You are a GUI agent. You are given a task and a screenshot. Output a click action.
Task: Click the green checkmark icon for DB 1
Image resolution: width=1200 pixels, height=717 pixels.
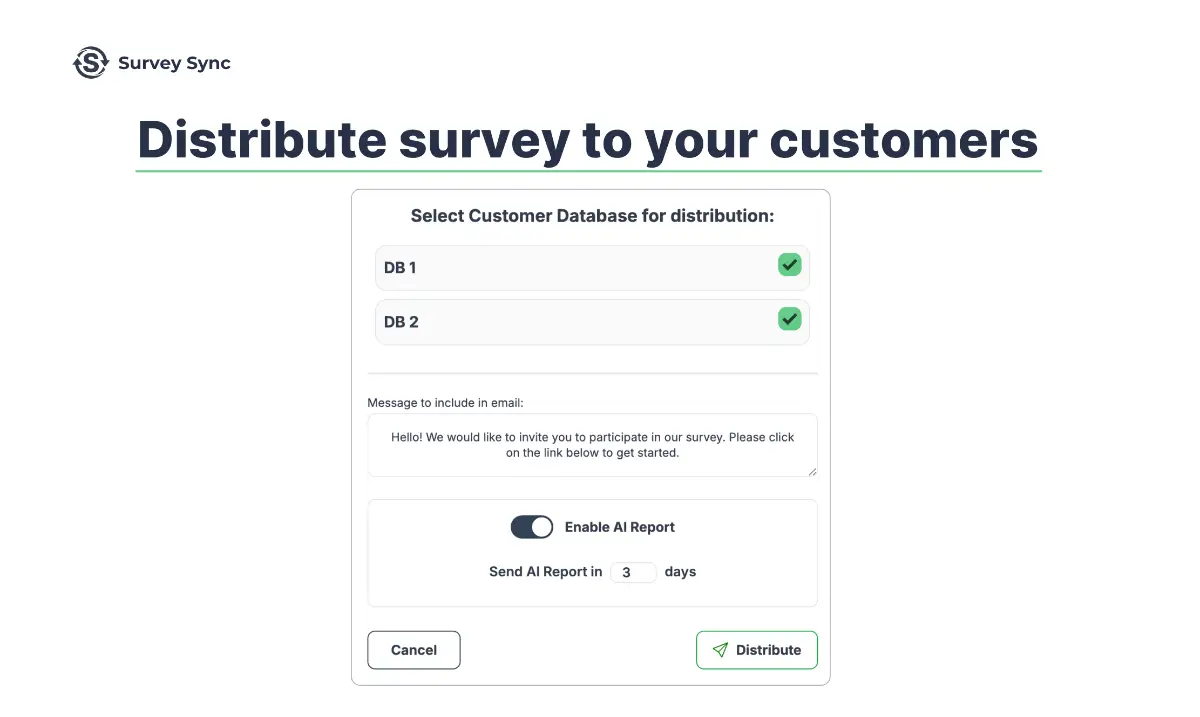[x=789, y=264]
